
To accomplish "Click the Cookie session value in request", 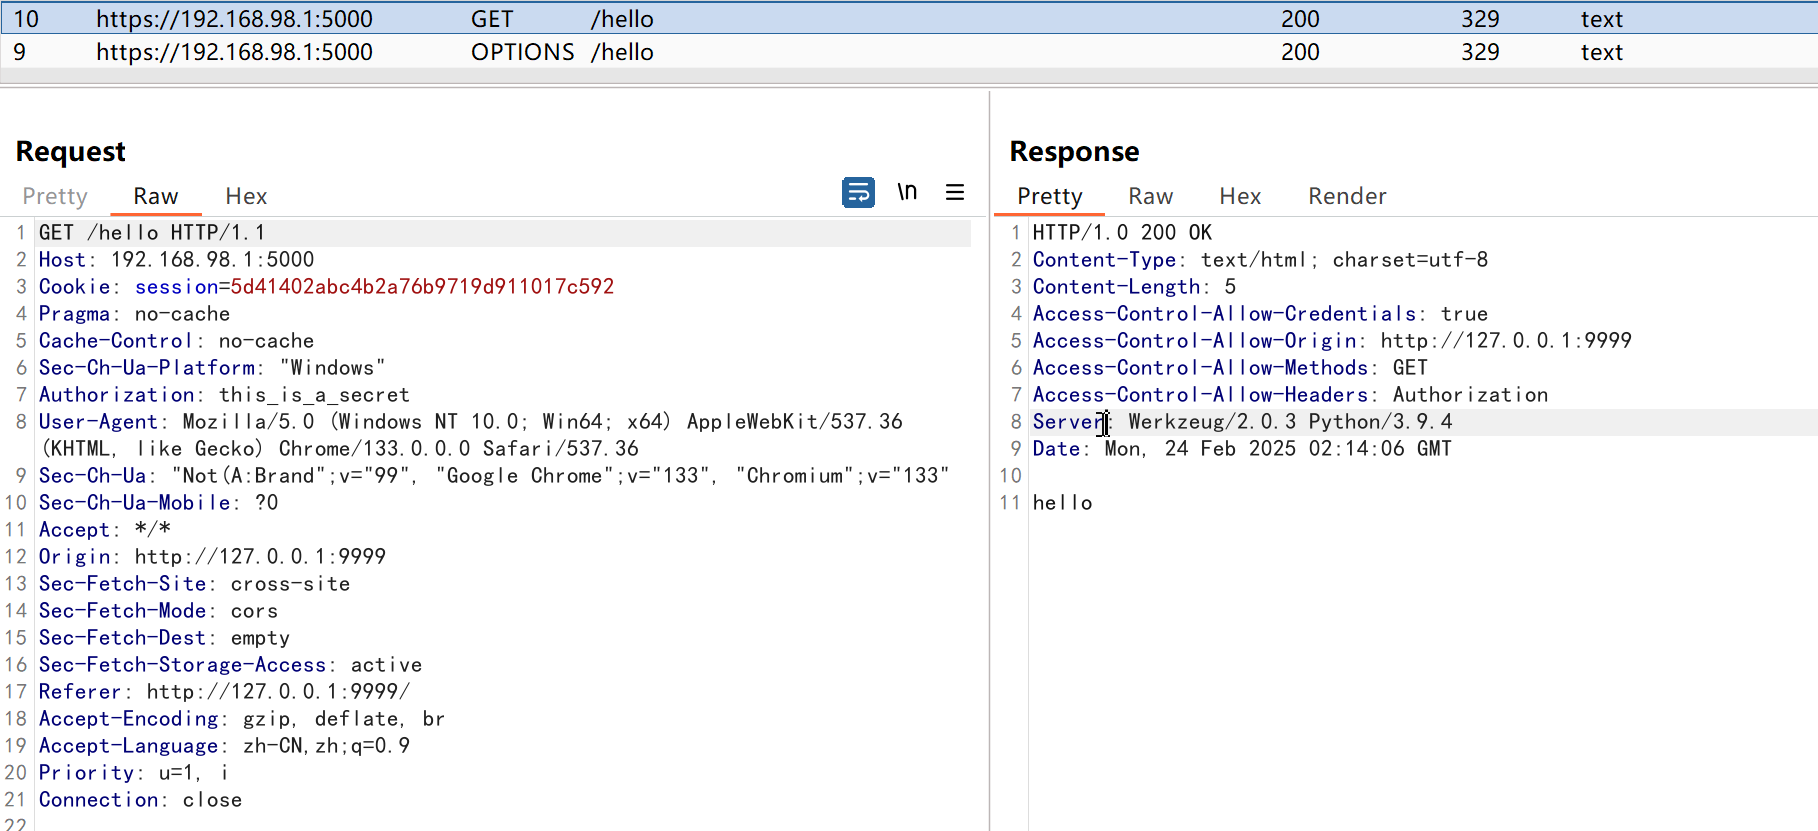I will 422,287.
